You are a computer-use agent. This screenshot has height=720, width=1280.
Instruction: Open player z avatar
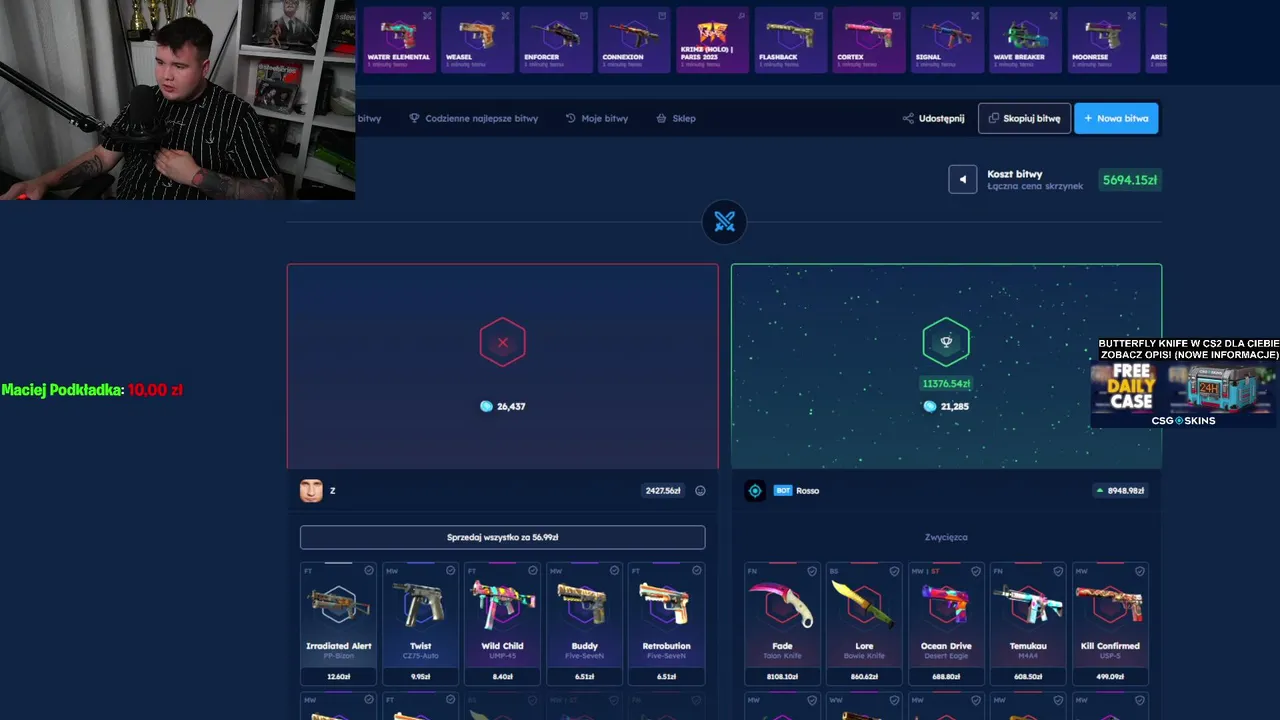point(311,490)
